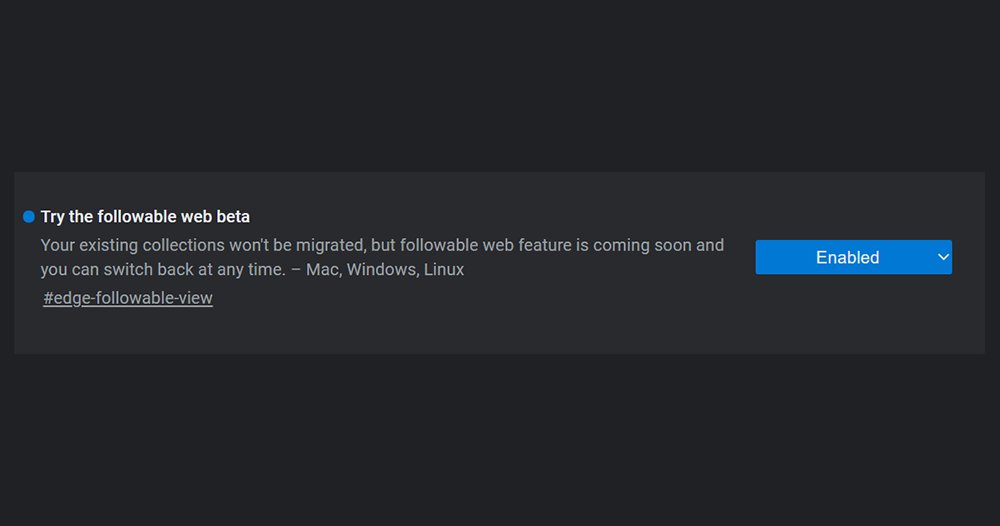Click the 'Your existing collections' description line
This screenshot has height=526, width=1000.
tap(382, 245)
